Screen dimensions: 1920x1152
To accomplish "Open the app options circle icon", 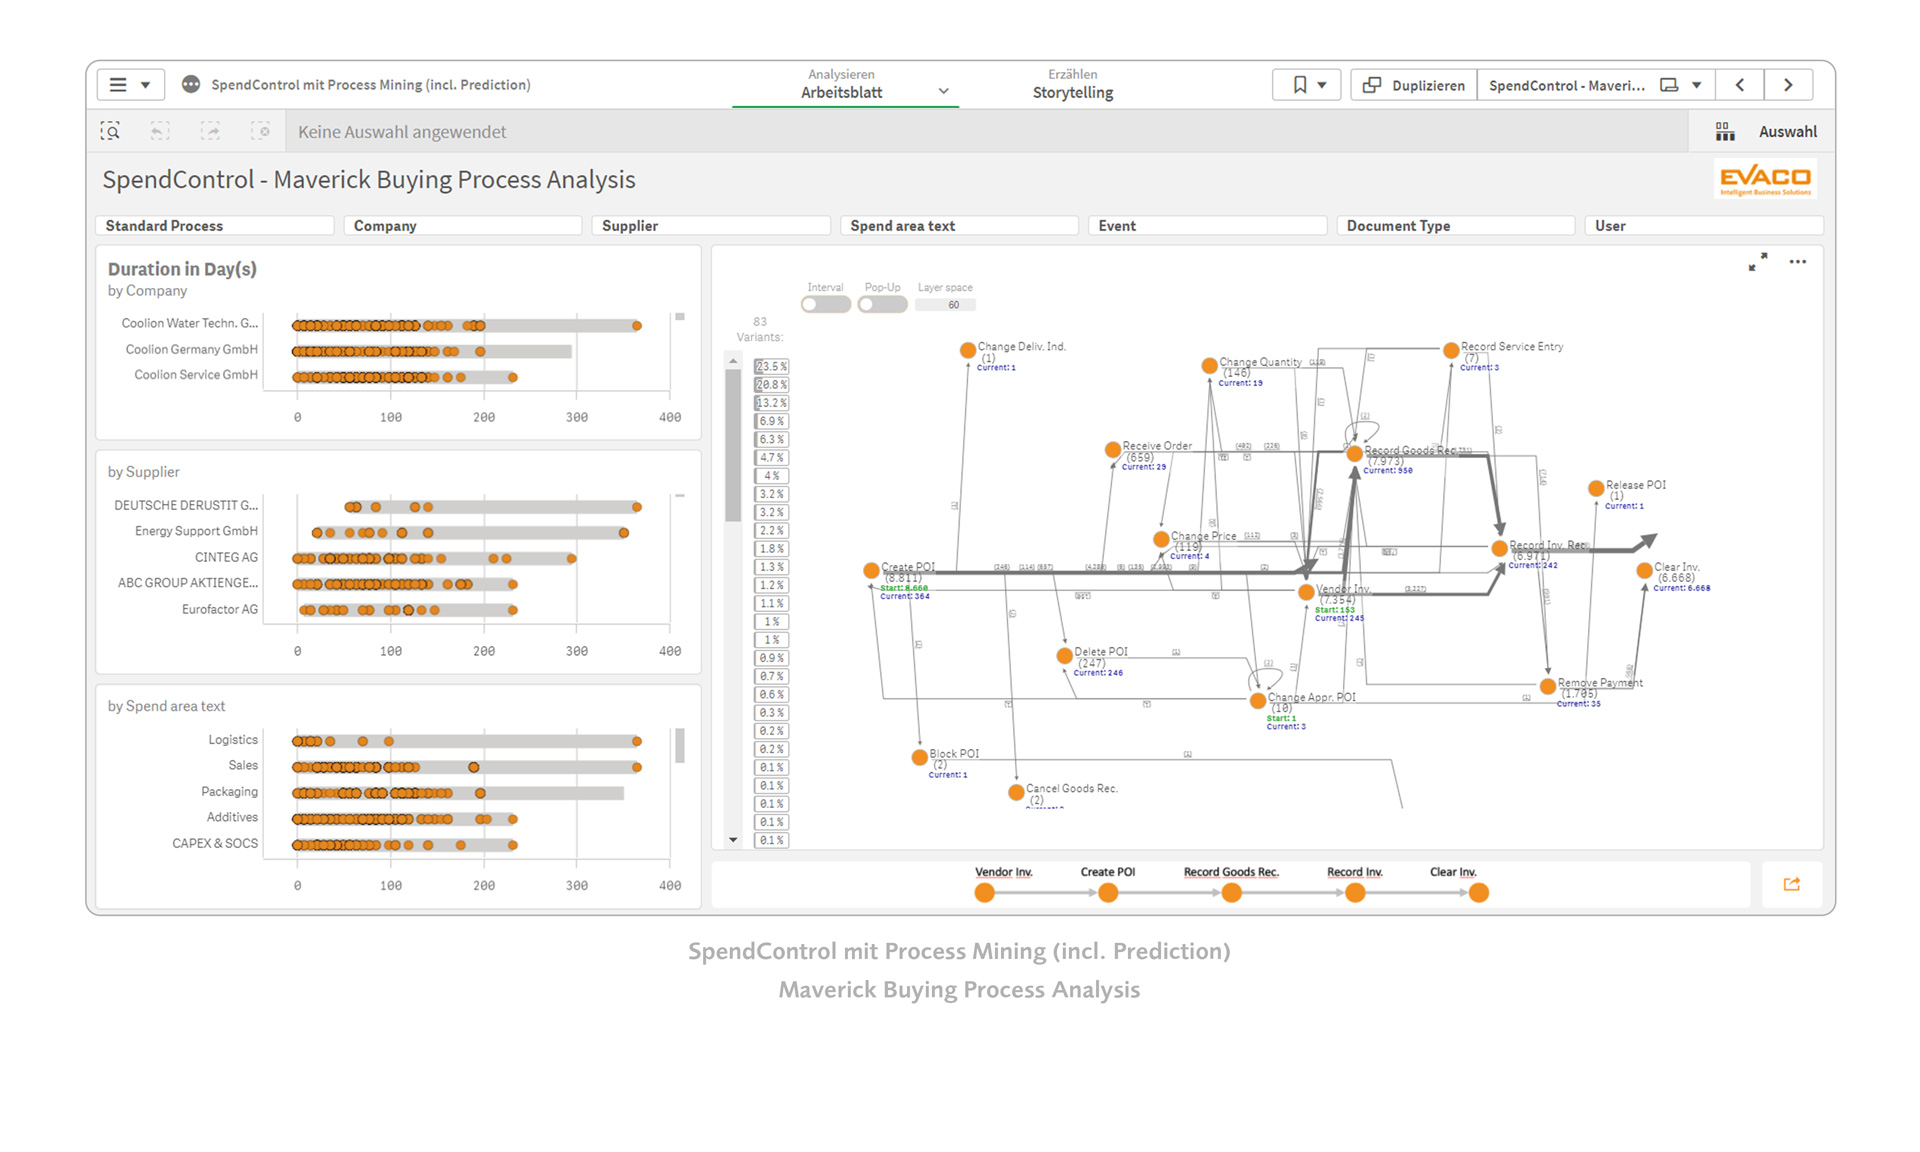I will pyautogui.click(x=191, y=85).
